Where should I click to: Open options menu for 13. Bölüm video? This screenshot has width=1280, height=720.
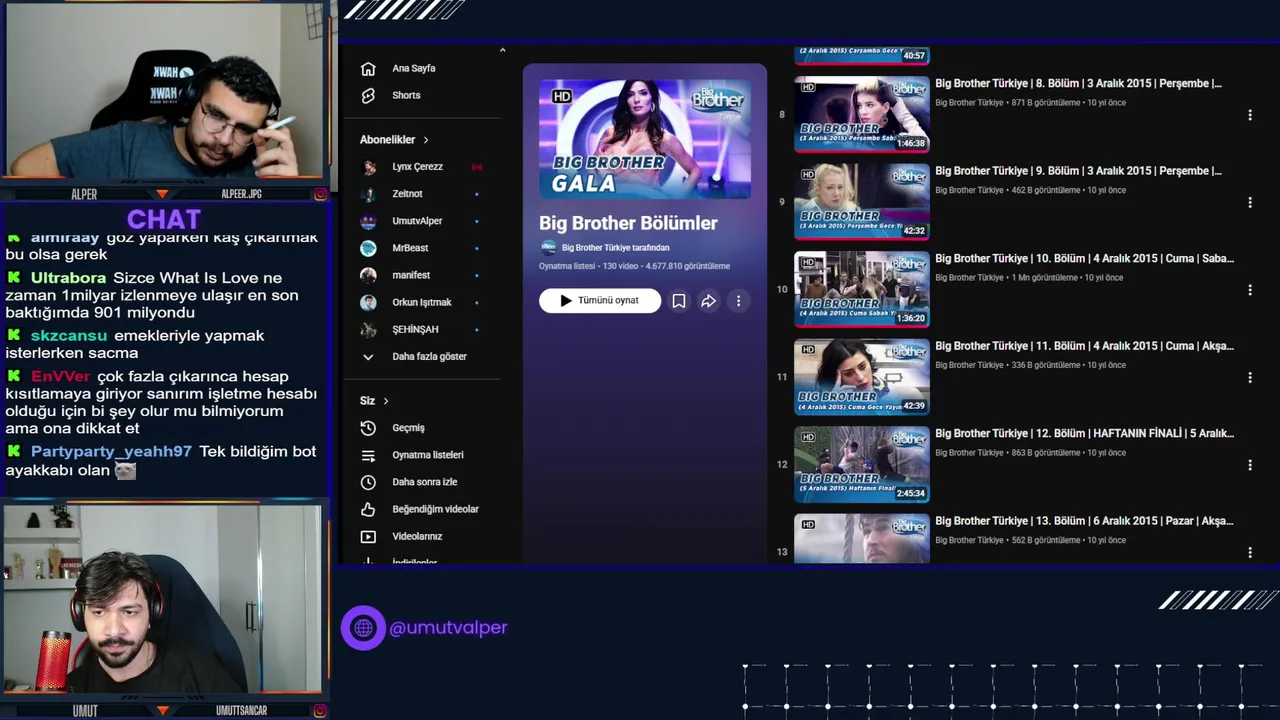coord(1249,552)
